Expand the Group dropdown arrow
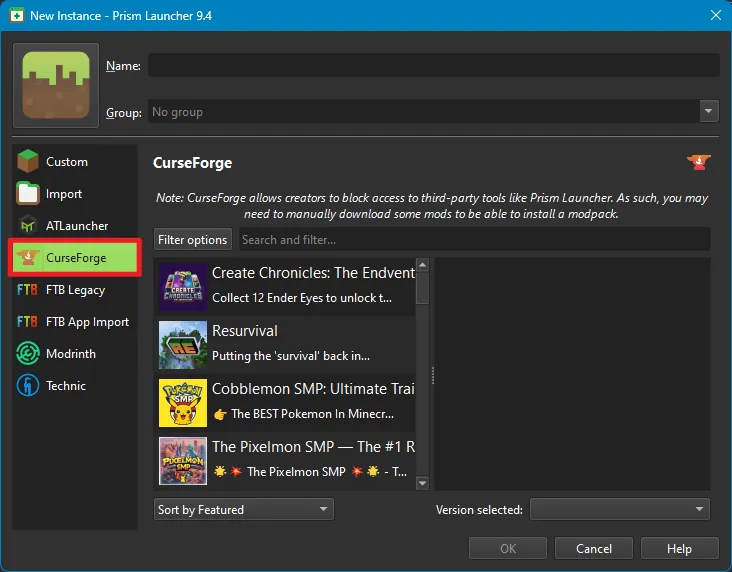This screenshot has height=572, width=732. point(709,111)
